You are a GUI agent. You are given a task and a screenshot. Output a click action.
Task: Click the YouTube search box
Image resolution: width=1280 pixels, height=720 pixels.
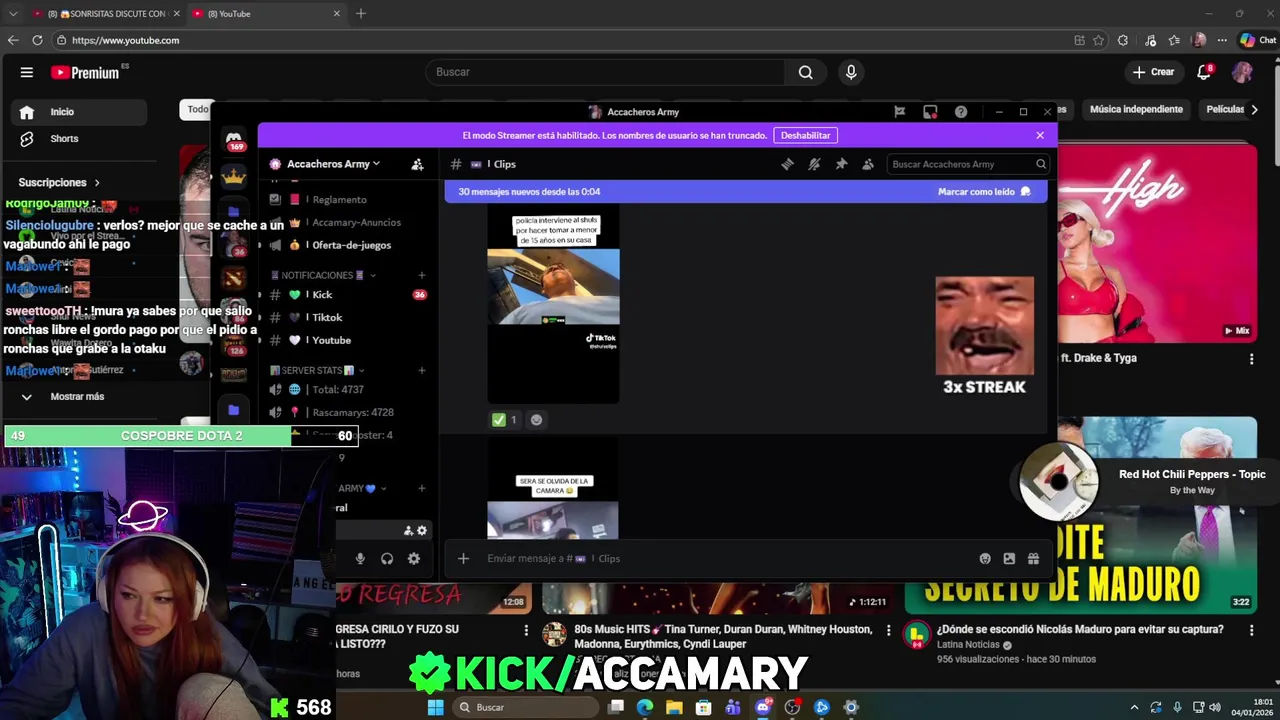(x=606, y=72)
